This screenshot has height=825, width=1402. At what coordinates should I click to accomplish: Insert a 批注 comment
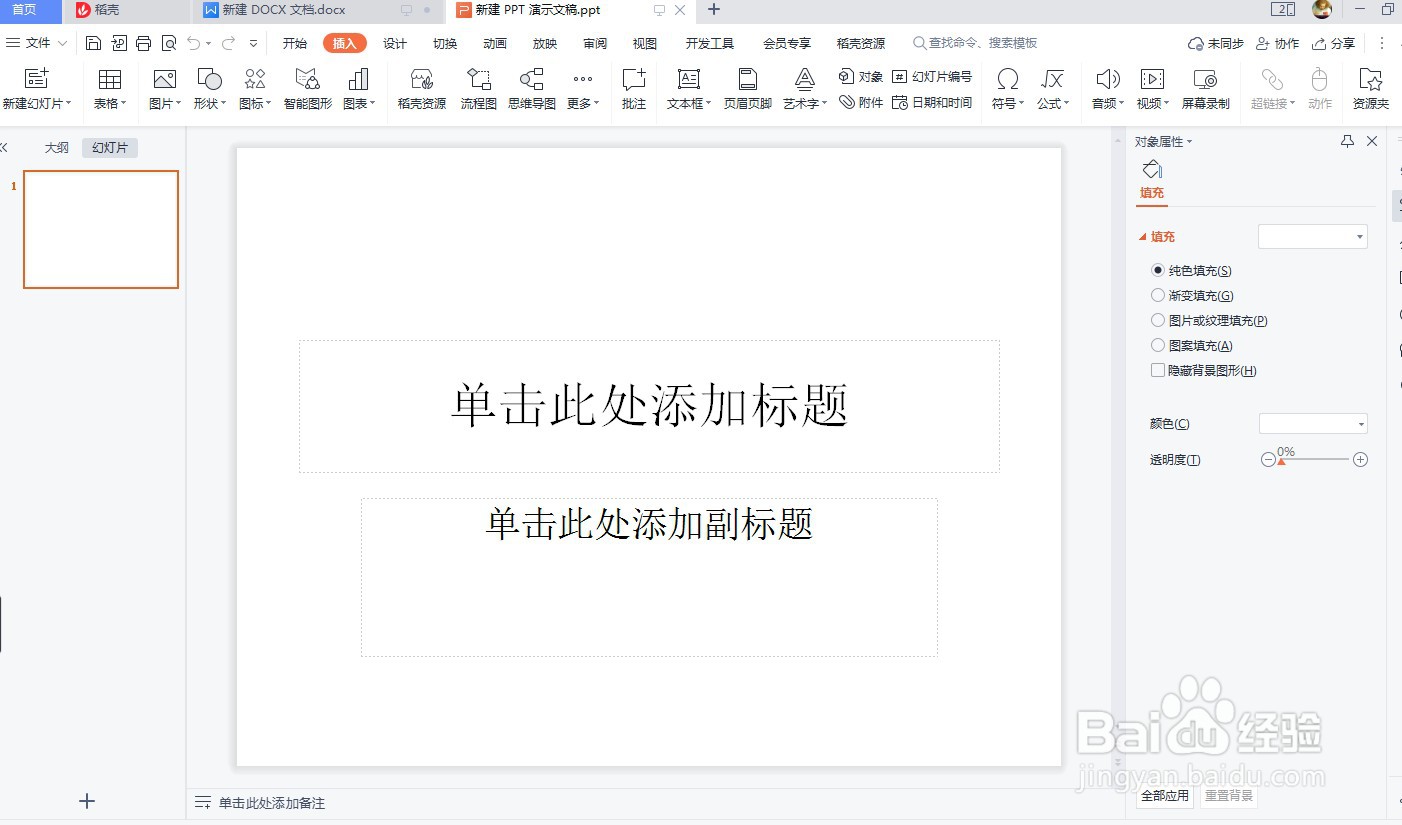(633, 88)
